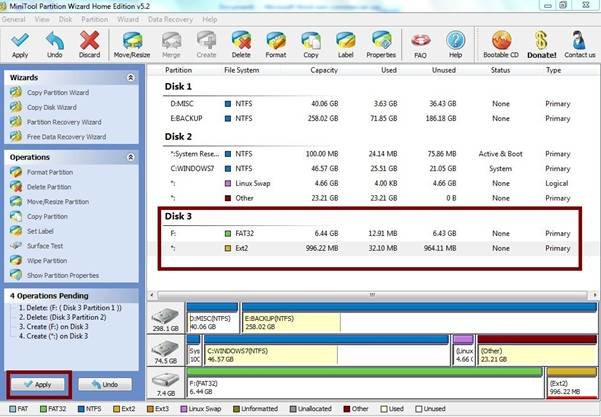Click the Copy toolbar icon
The height and width of the screenshot is (417, 601).
point(311,45)
